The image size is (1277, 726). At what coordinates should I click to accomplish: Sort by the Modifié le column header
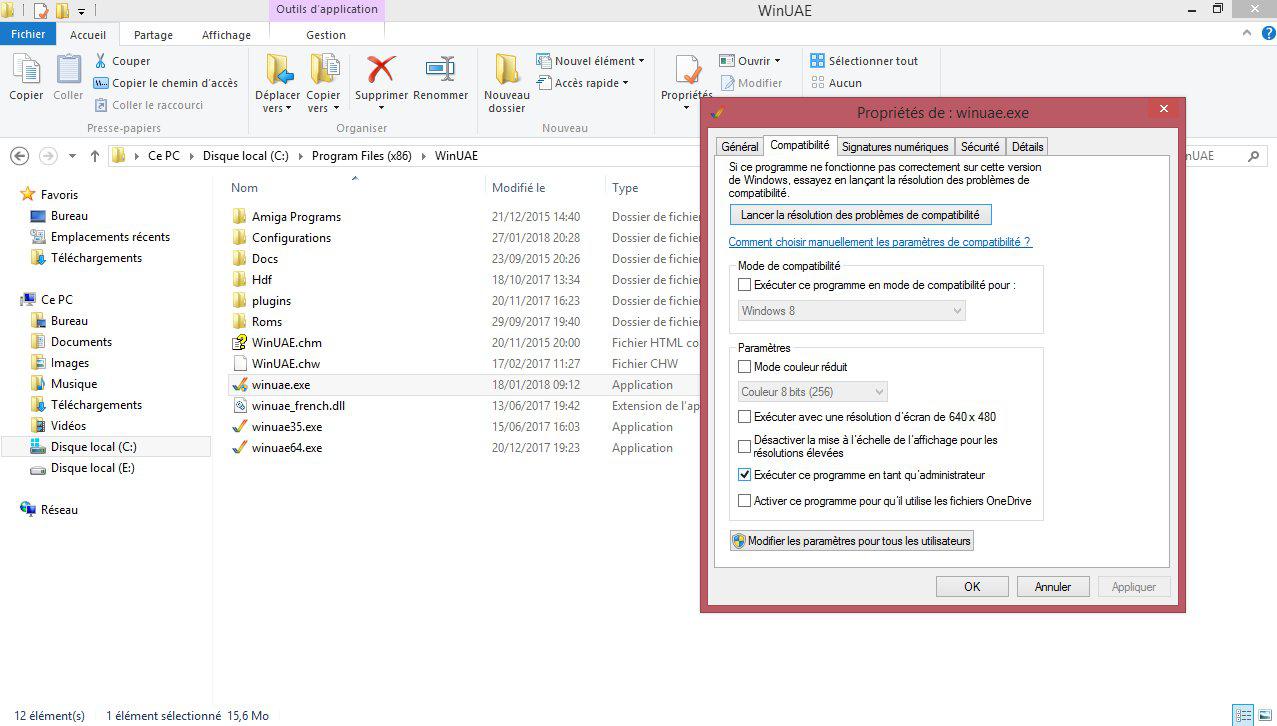coord(518,188)
